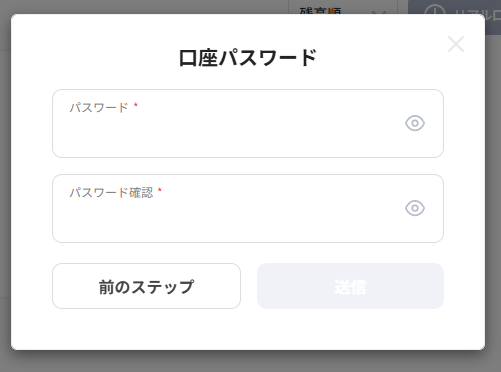
Task: Open the 残高順 sort dropdown behind dialog
Action: (343, 7)
